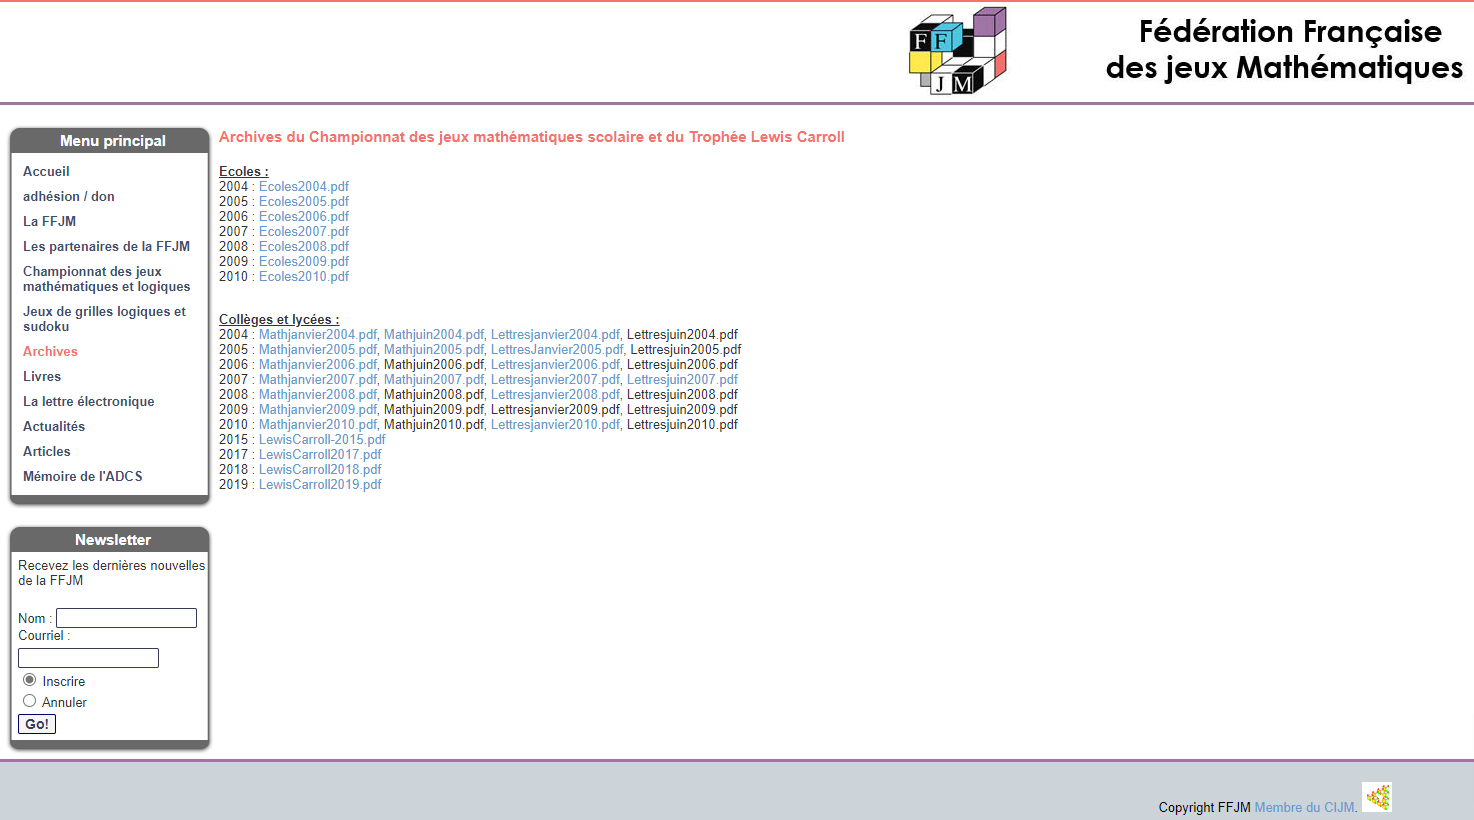Select the Annuler radio button

pyautogui.click(x=30, y=701)
